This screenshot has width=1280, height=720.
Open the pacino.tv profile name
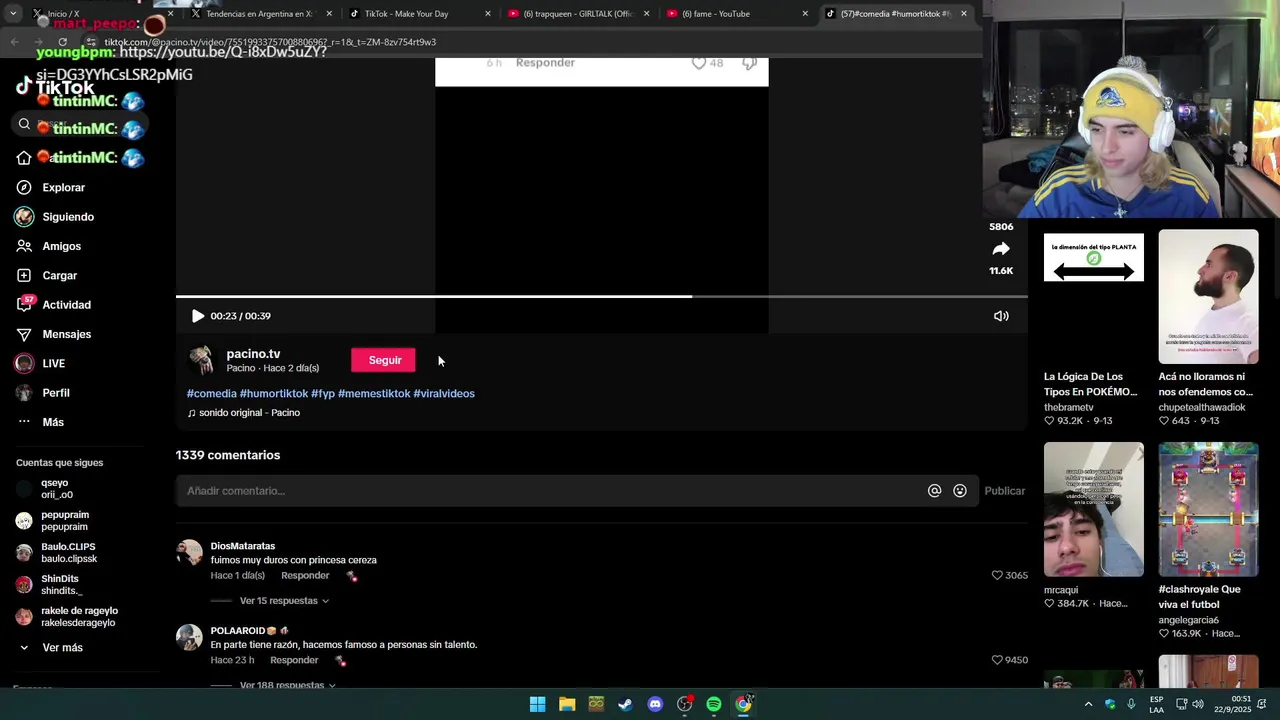253,354
